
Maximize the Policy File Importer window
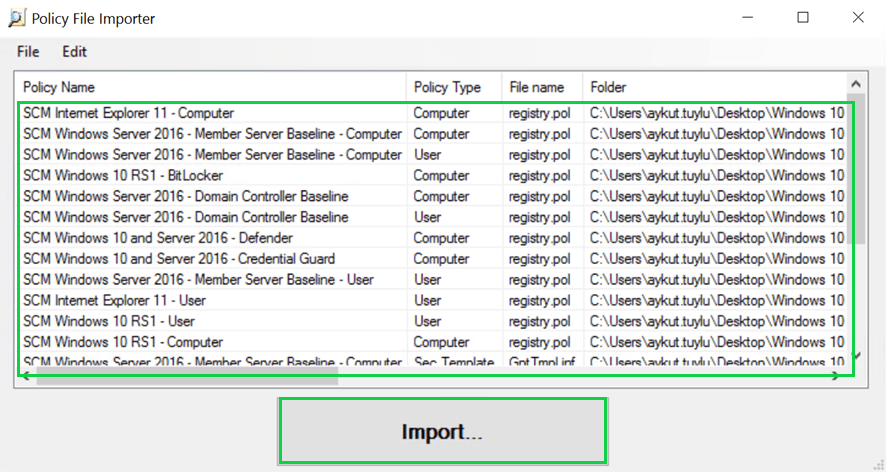[x=802, y=18]
